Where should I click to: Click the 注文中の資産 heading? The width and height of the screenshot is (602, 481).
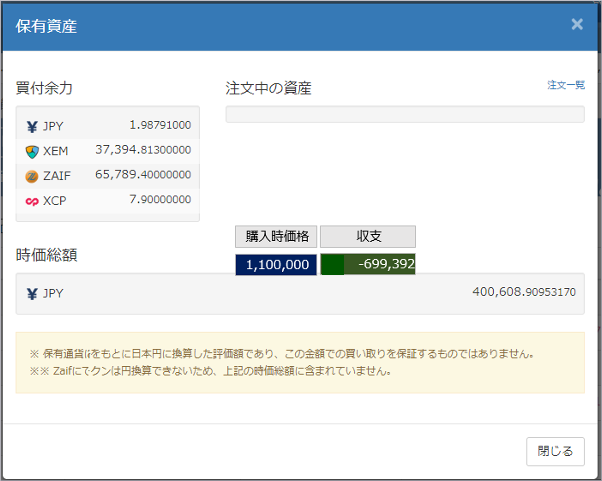coord(268,88)
